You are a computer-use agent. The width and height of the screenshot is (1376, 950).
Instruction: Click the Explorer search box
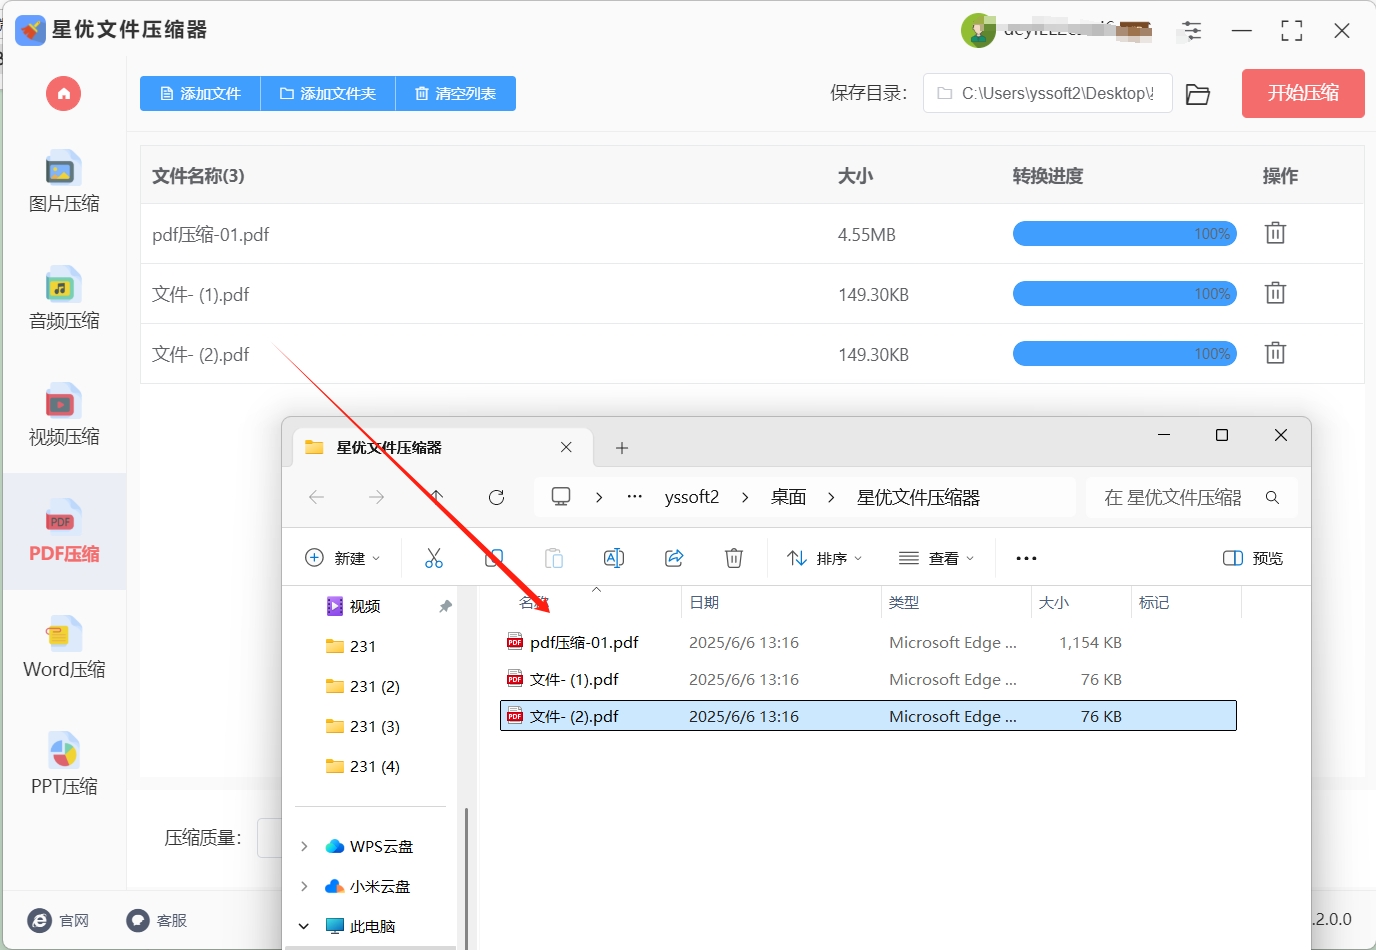[1192, 497]
